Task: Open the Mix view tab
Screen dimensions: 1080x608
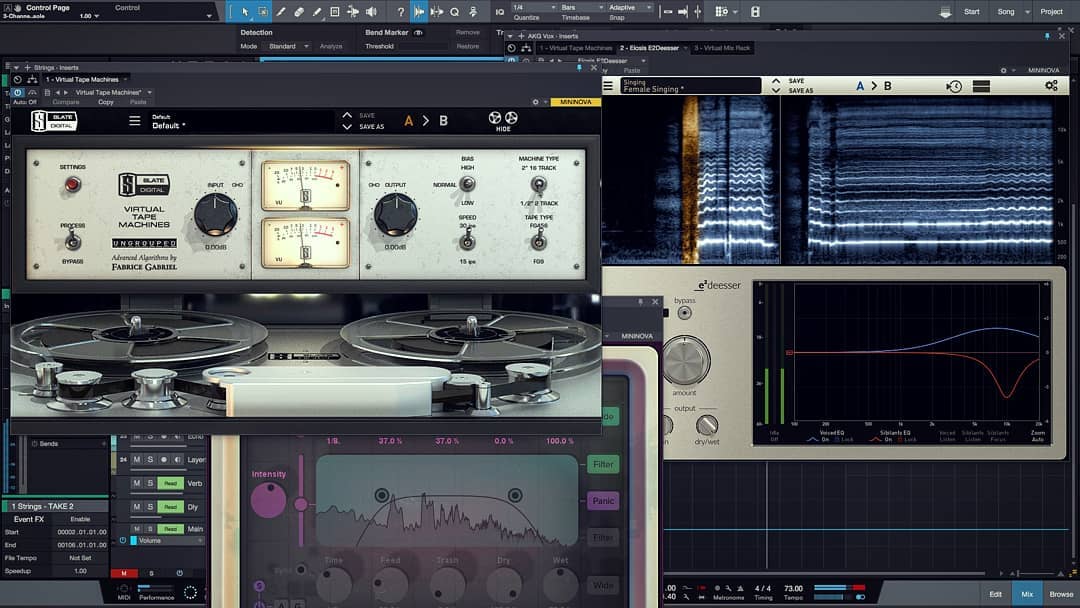Action: click(x=1026, y=594)
